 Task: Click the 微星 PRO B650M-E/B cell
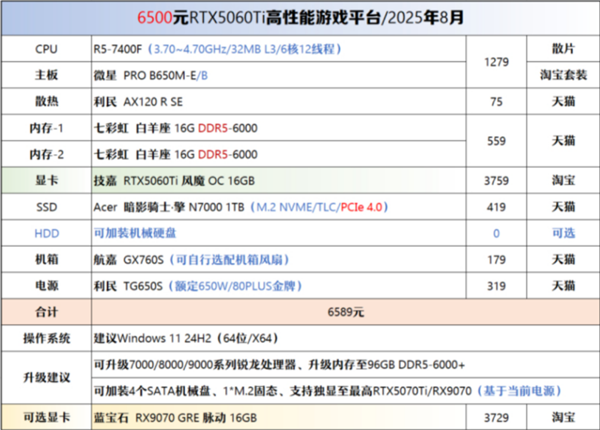(x=279, y=75)
